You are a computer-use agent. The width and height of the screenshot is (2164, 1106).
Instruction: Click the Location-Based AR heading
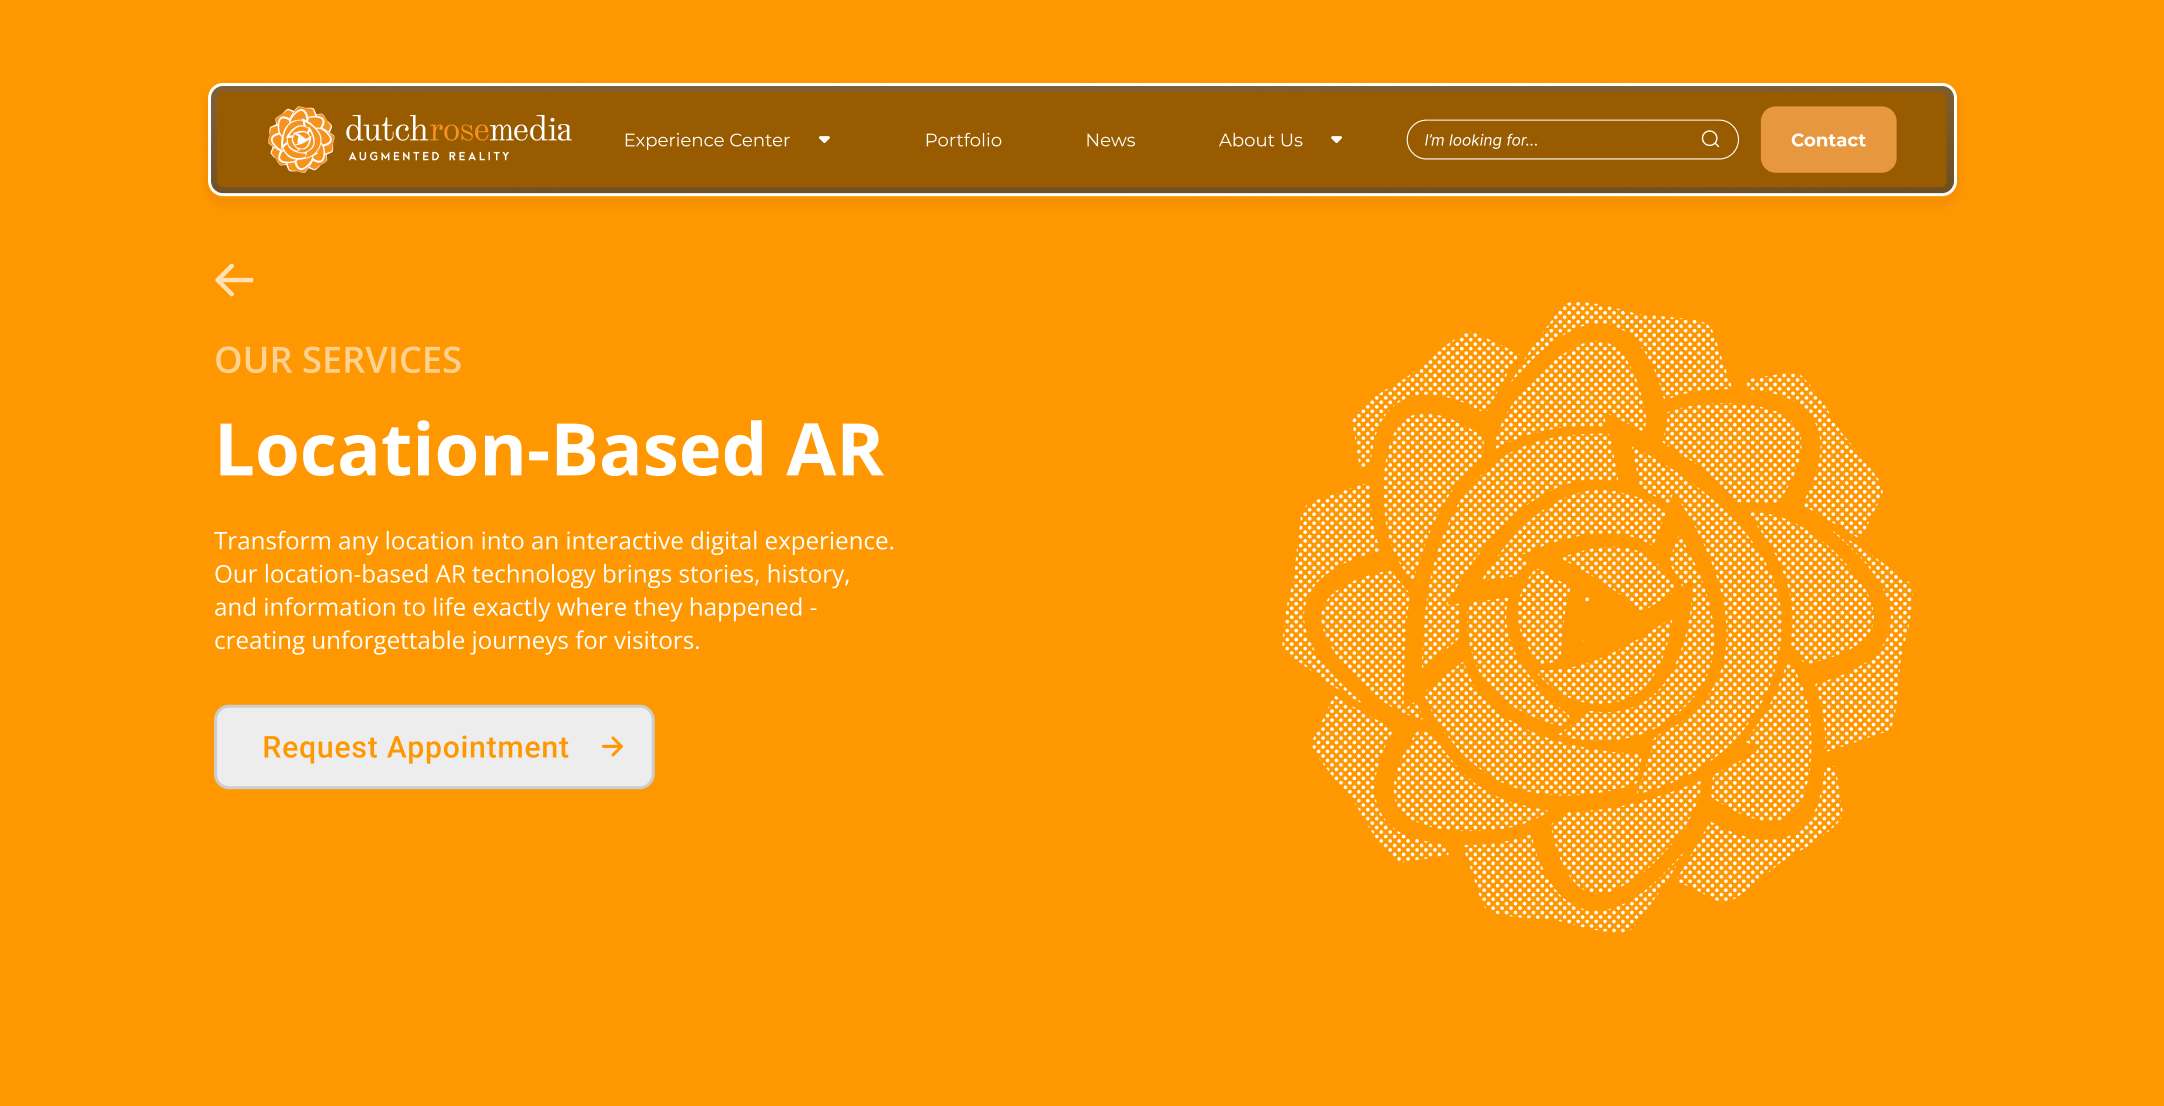tap(548, 452)
